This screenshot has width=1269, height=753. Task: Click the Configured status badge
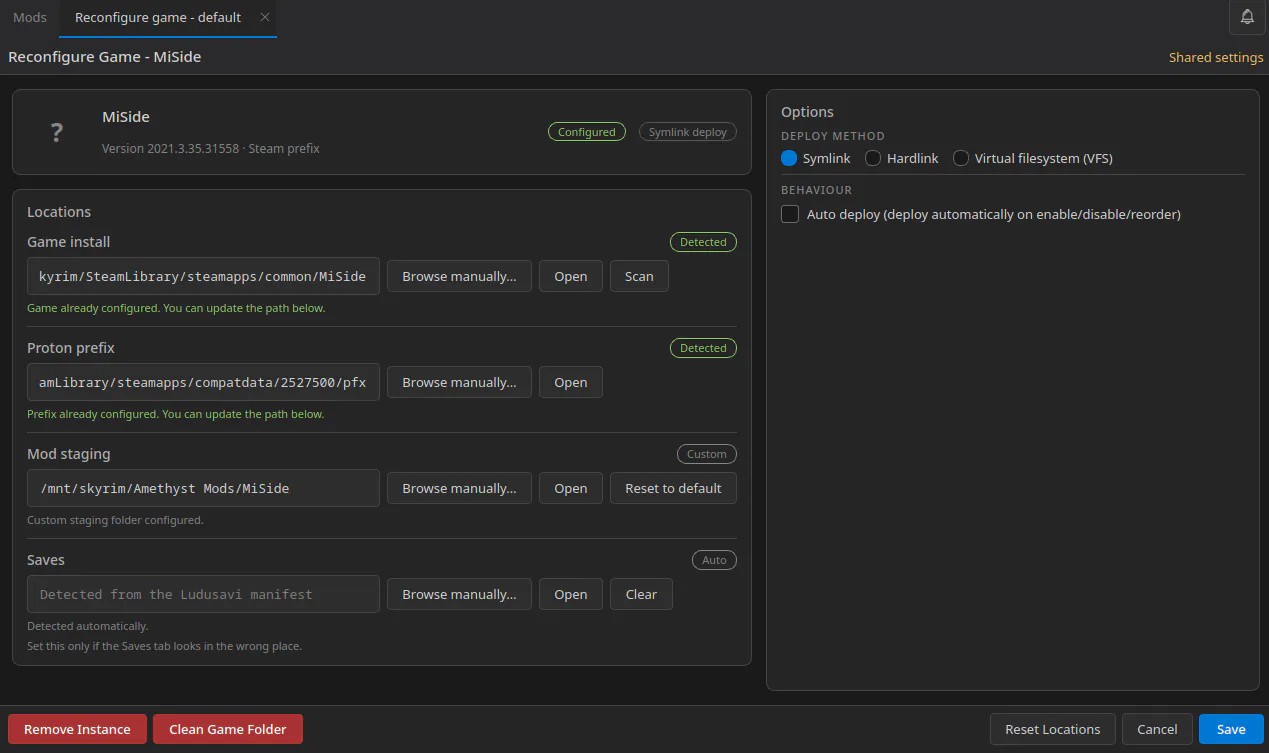pyautogui.click(x=587, y=132)
